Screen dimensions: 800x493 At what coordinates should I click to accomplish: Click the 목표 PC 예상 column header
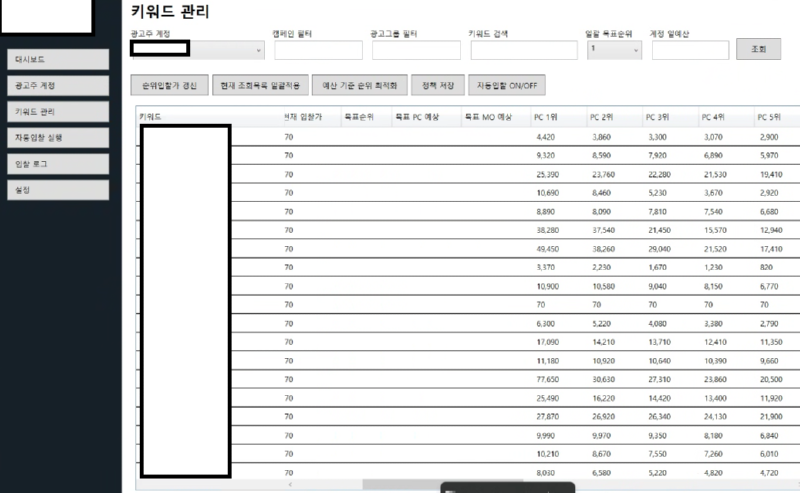(426, 117)
